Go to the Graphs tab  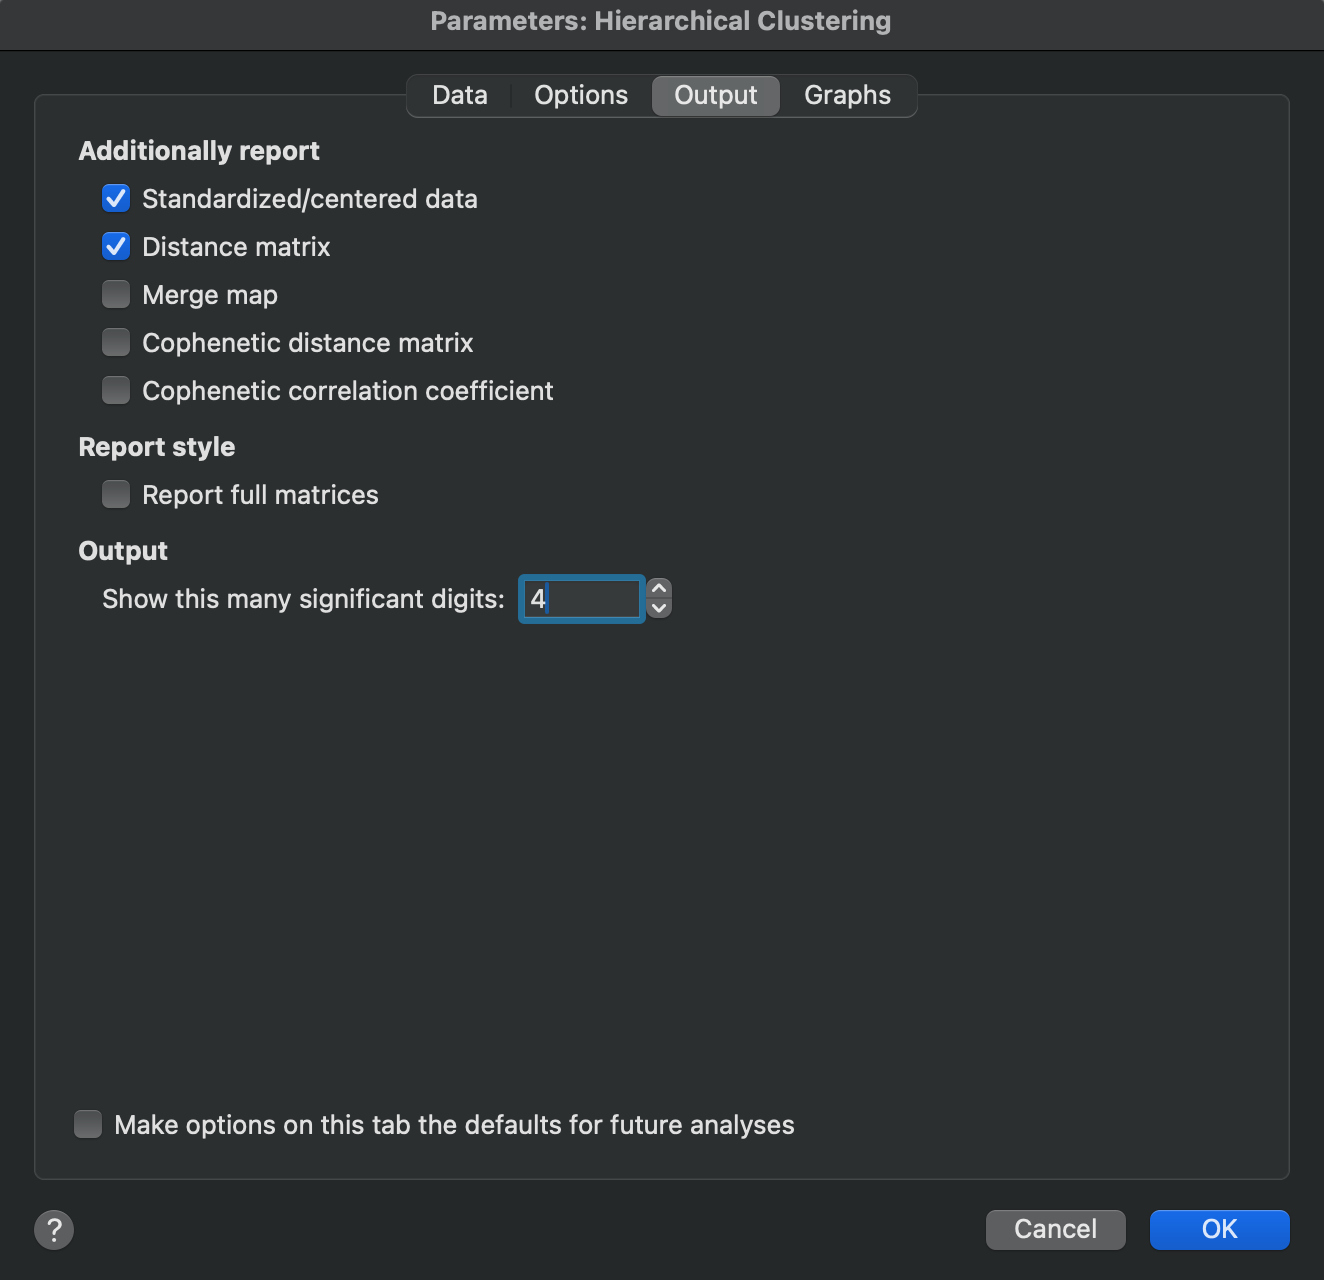[x=847, y=96]
